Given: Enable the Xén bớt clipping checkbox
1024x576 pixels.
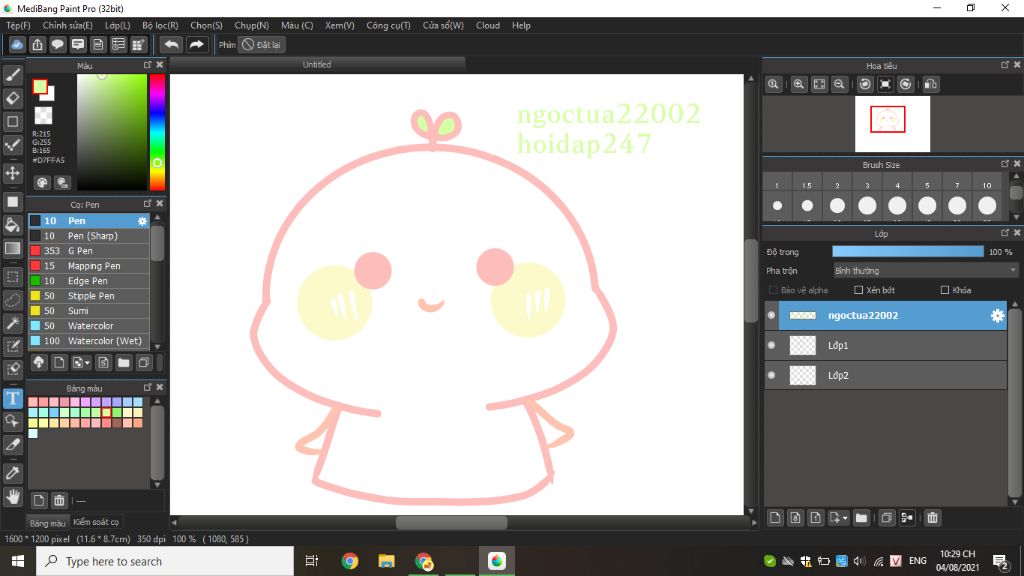Looking at the screenshot, I should coord(859,290).
